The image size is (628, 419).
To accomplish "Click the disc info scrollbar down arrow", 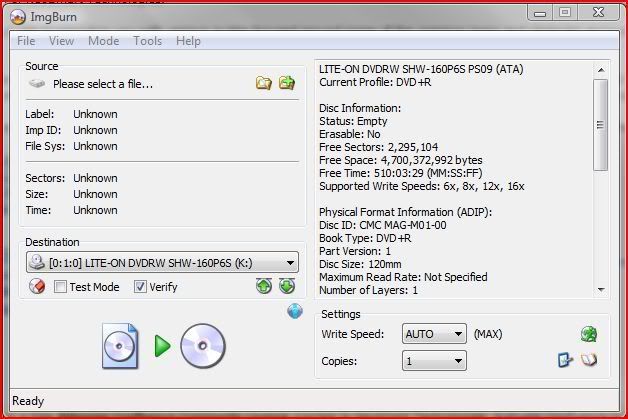I will click(x=601, y=289).
